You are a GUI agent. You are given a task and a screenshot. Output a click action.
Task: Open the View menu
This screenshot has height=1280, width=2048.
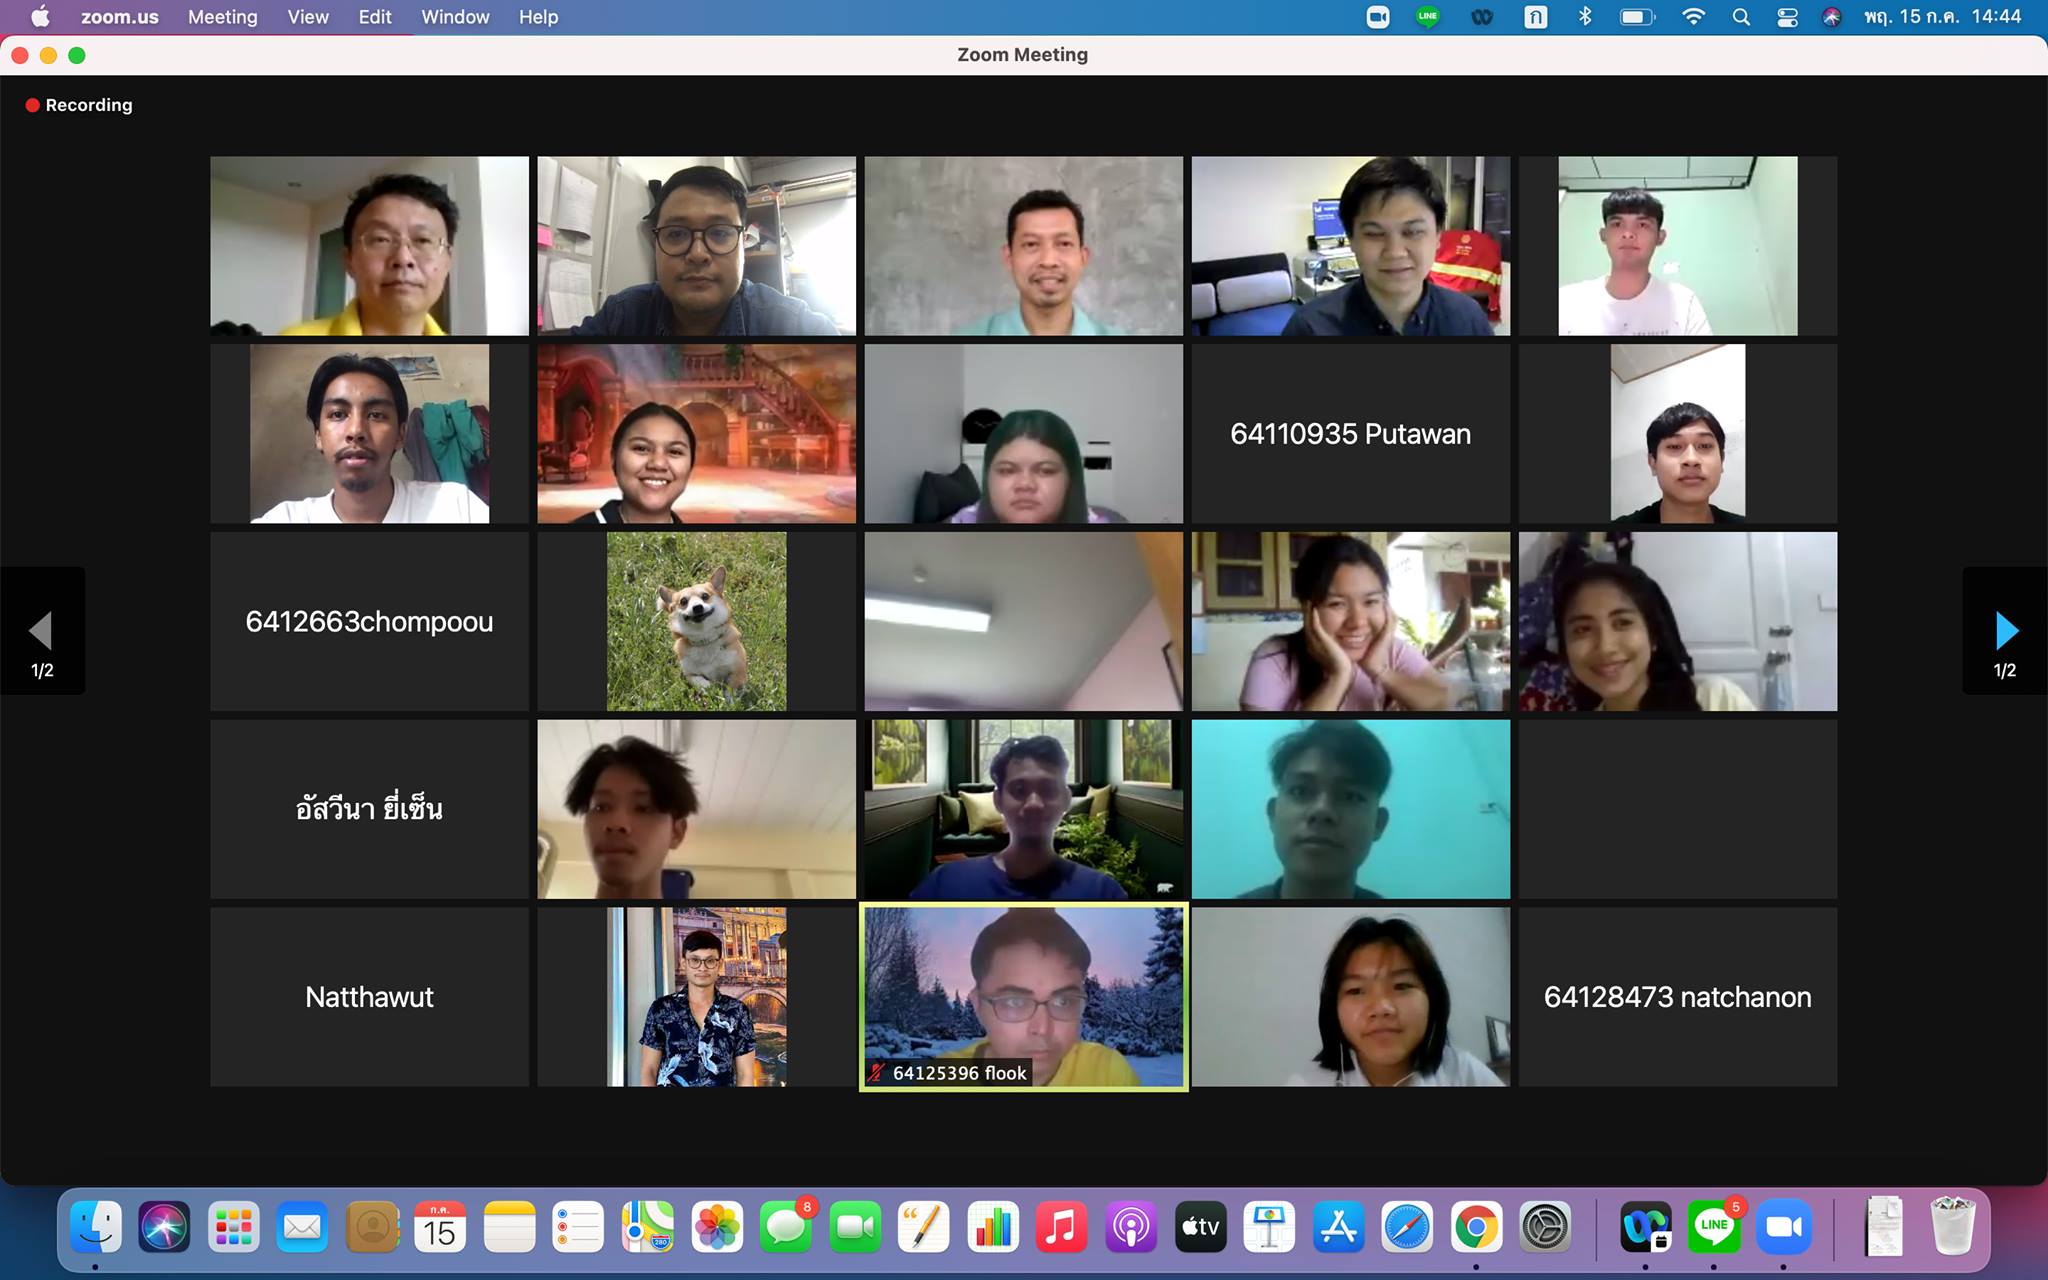[x=307, y=17]
